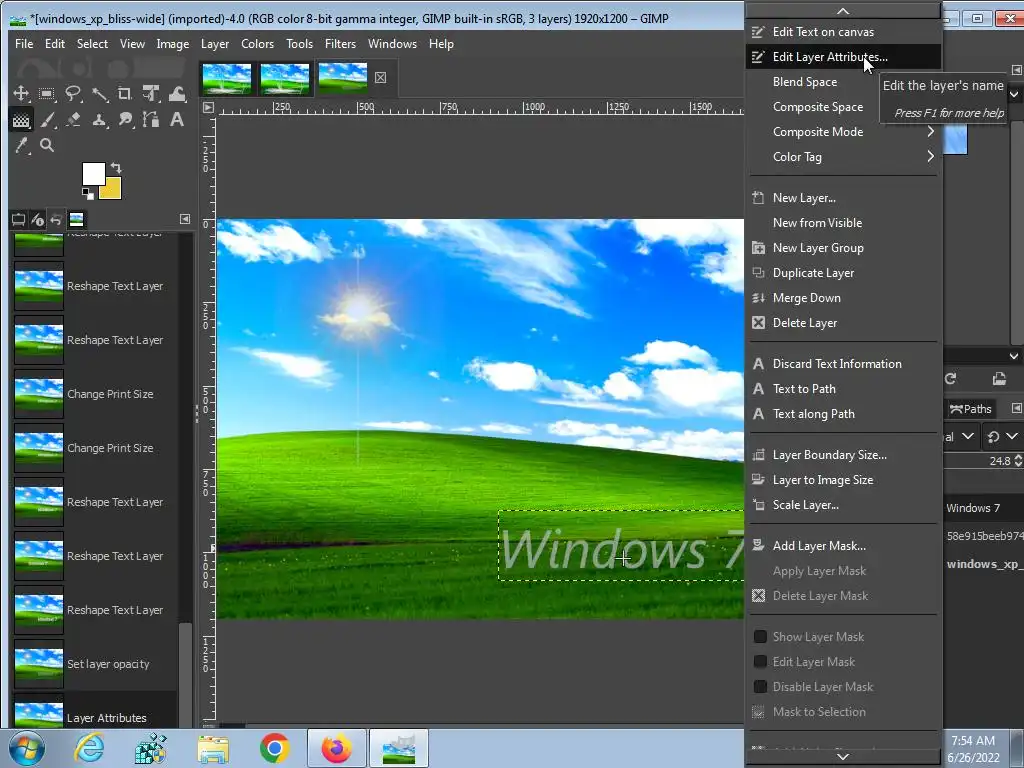Screen dimensions: 1024x768
Task: Open Windows Start menu
Action: click(x=26, y=748)
